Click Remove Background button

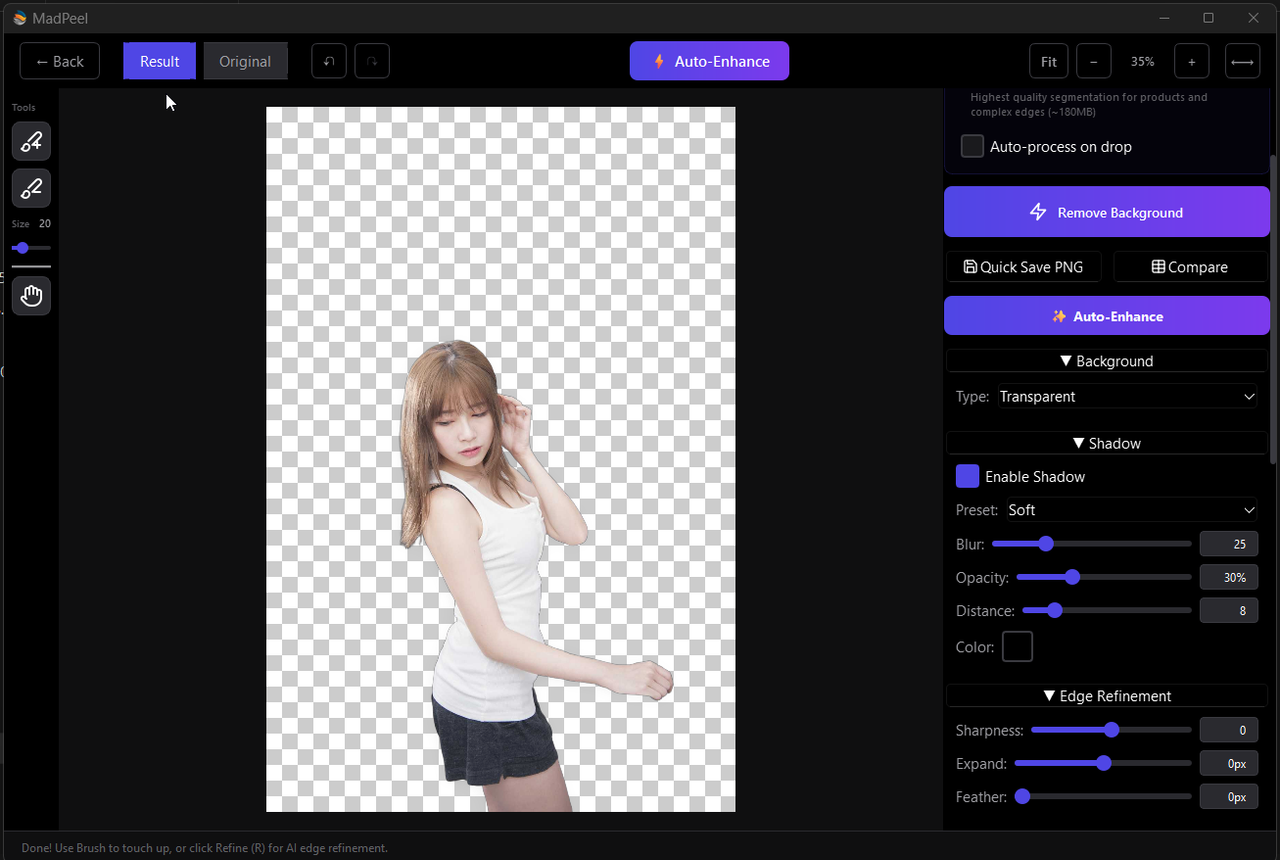point(1107,212)
